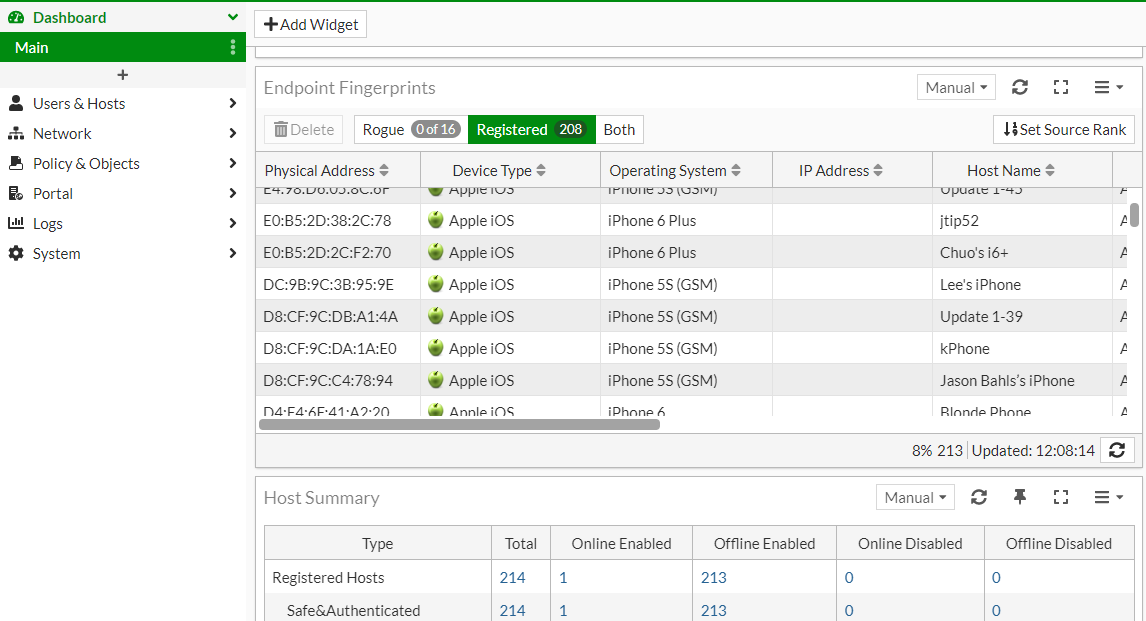Open Endpoint Fingerprints hamburger menu
The image size is (1146, 621).
[1108, 88]
